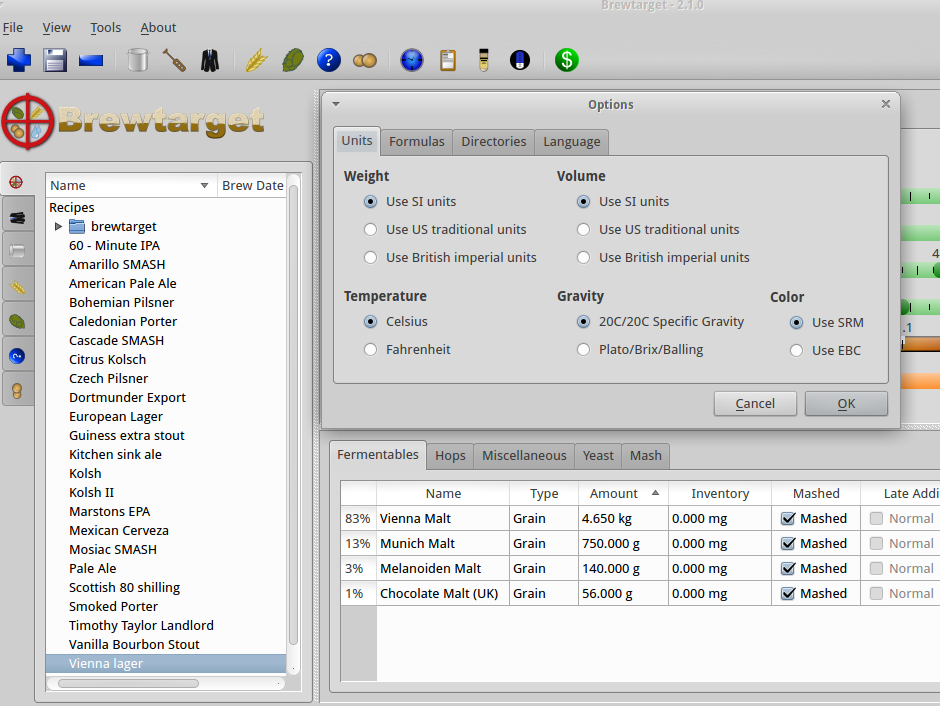This screenshot has width=940, height=706.
Task: Click the Options dialog title dropdown arrow
Action: 336,104
